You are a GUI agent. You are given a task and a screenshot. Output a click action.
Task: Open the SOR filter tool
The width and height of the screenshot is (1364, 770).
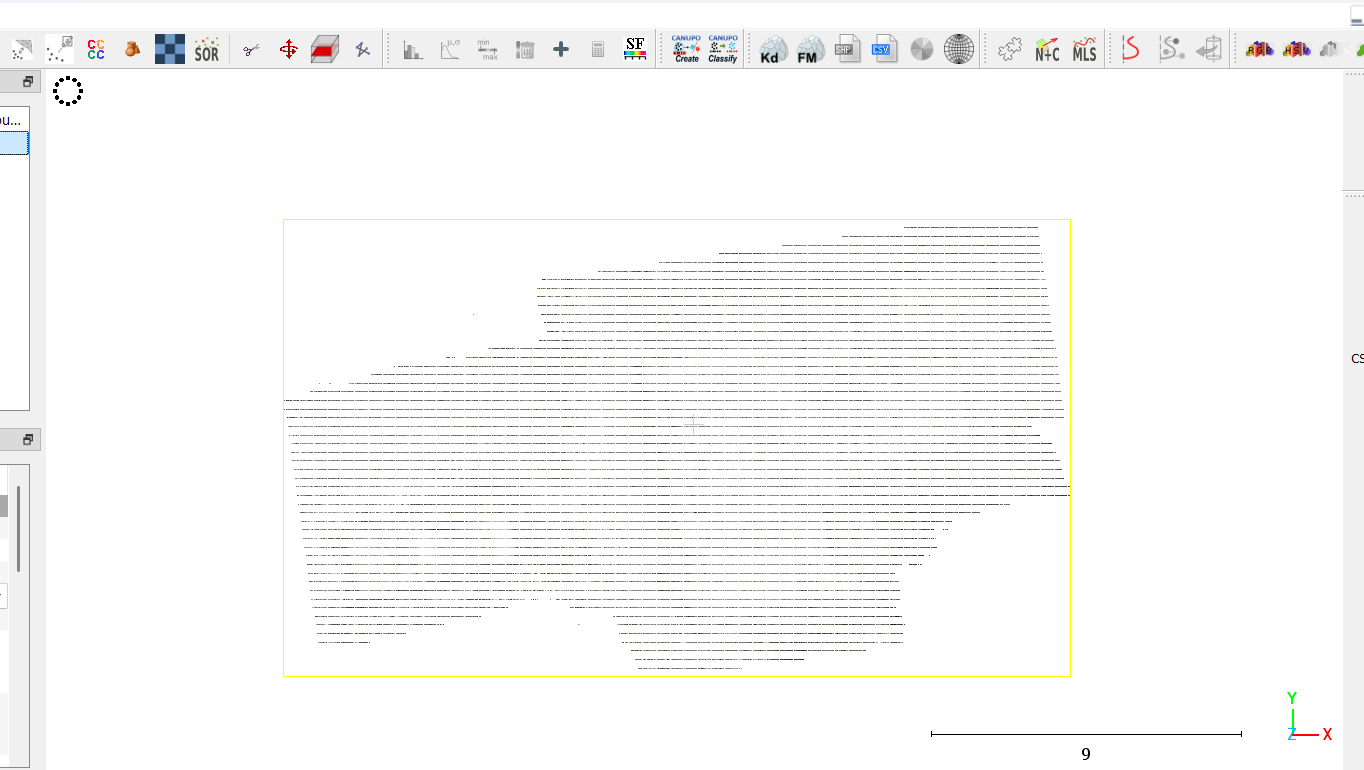point(206,49)
